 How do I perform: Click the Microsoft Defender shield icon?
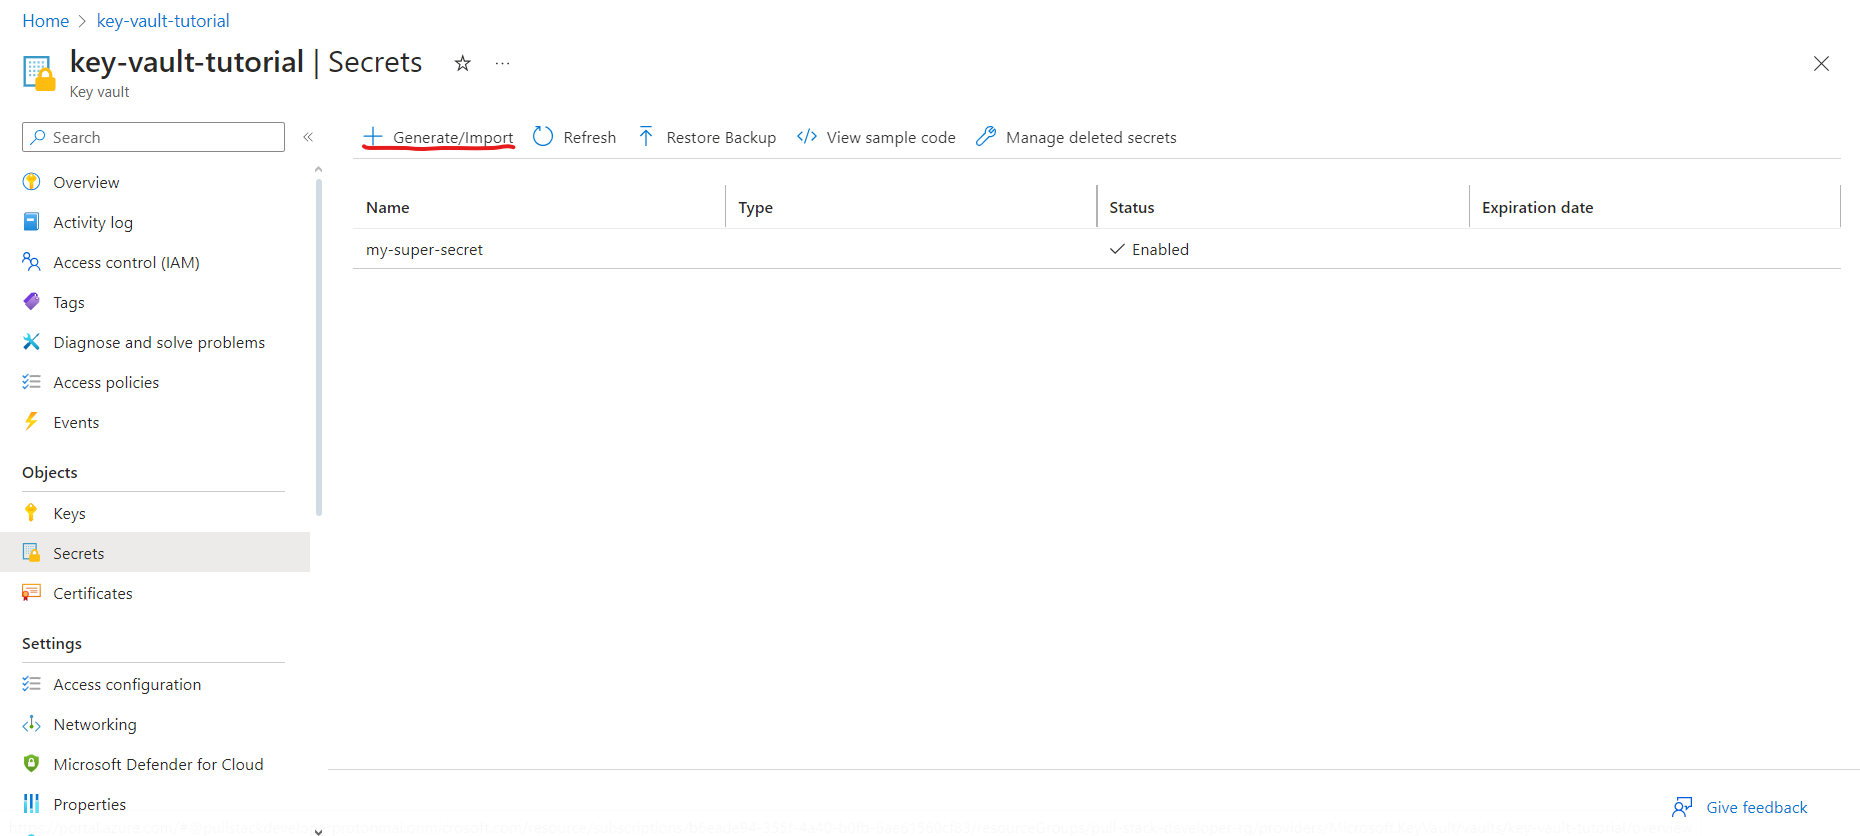click(x=32, y=764)
